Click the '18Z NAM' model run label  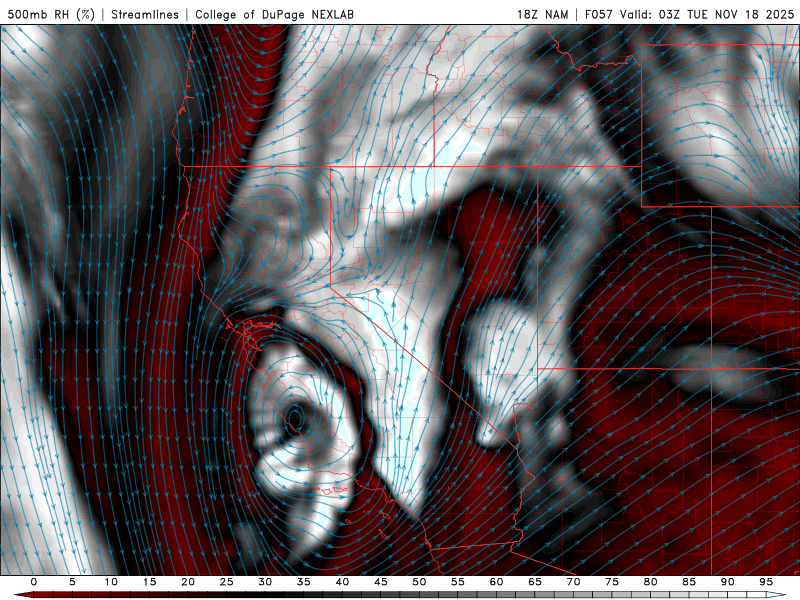coord(543,14)
